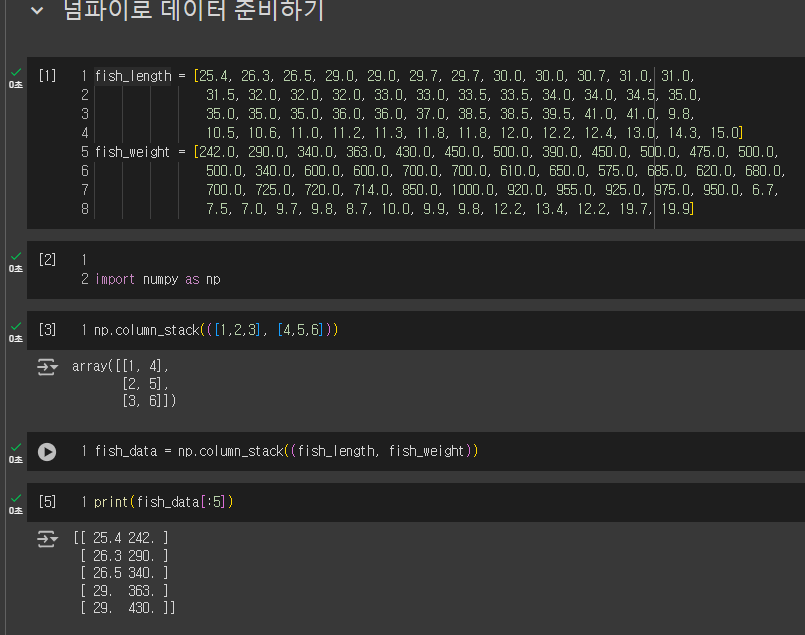Viewport: 805px width, 635px height.
Task: Toggle output options for print(fish_data[:5]) output
Action: point(47,539)
